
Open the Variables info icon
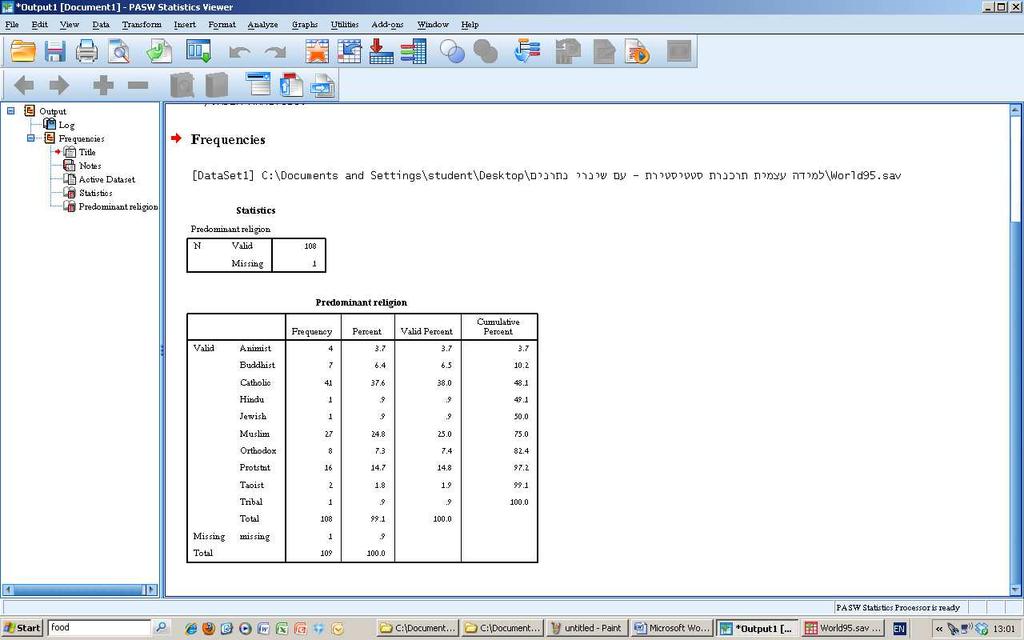(x=413, y=52)
